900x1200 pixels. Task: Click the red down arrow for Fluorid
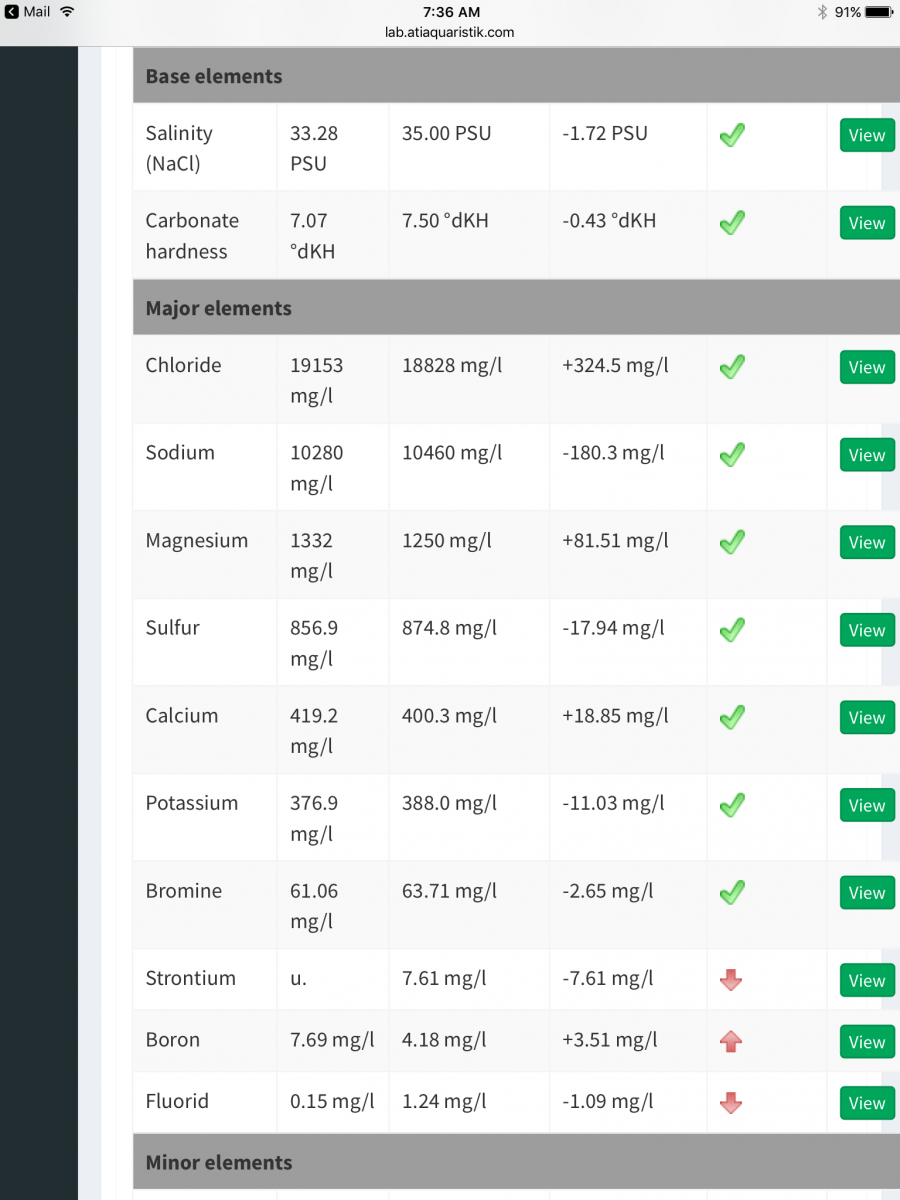pyautogui.click(x=731, y=1103)
